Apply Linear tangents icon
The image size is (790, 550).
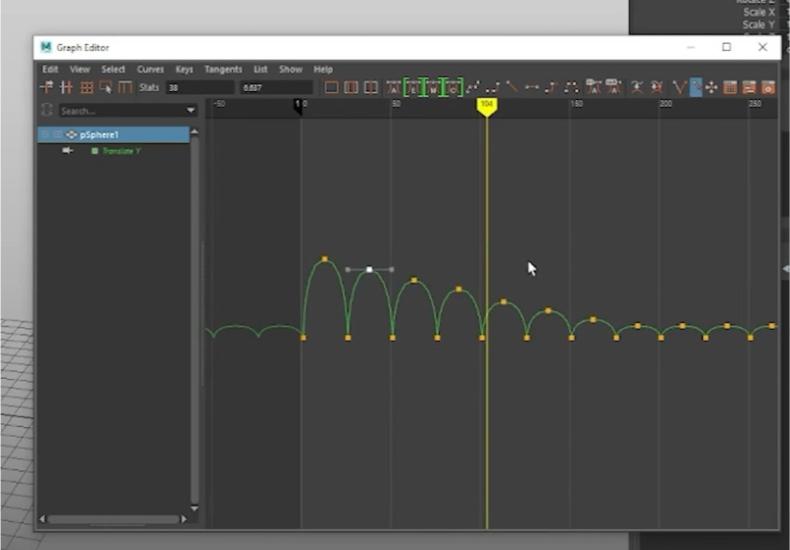512,88
